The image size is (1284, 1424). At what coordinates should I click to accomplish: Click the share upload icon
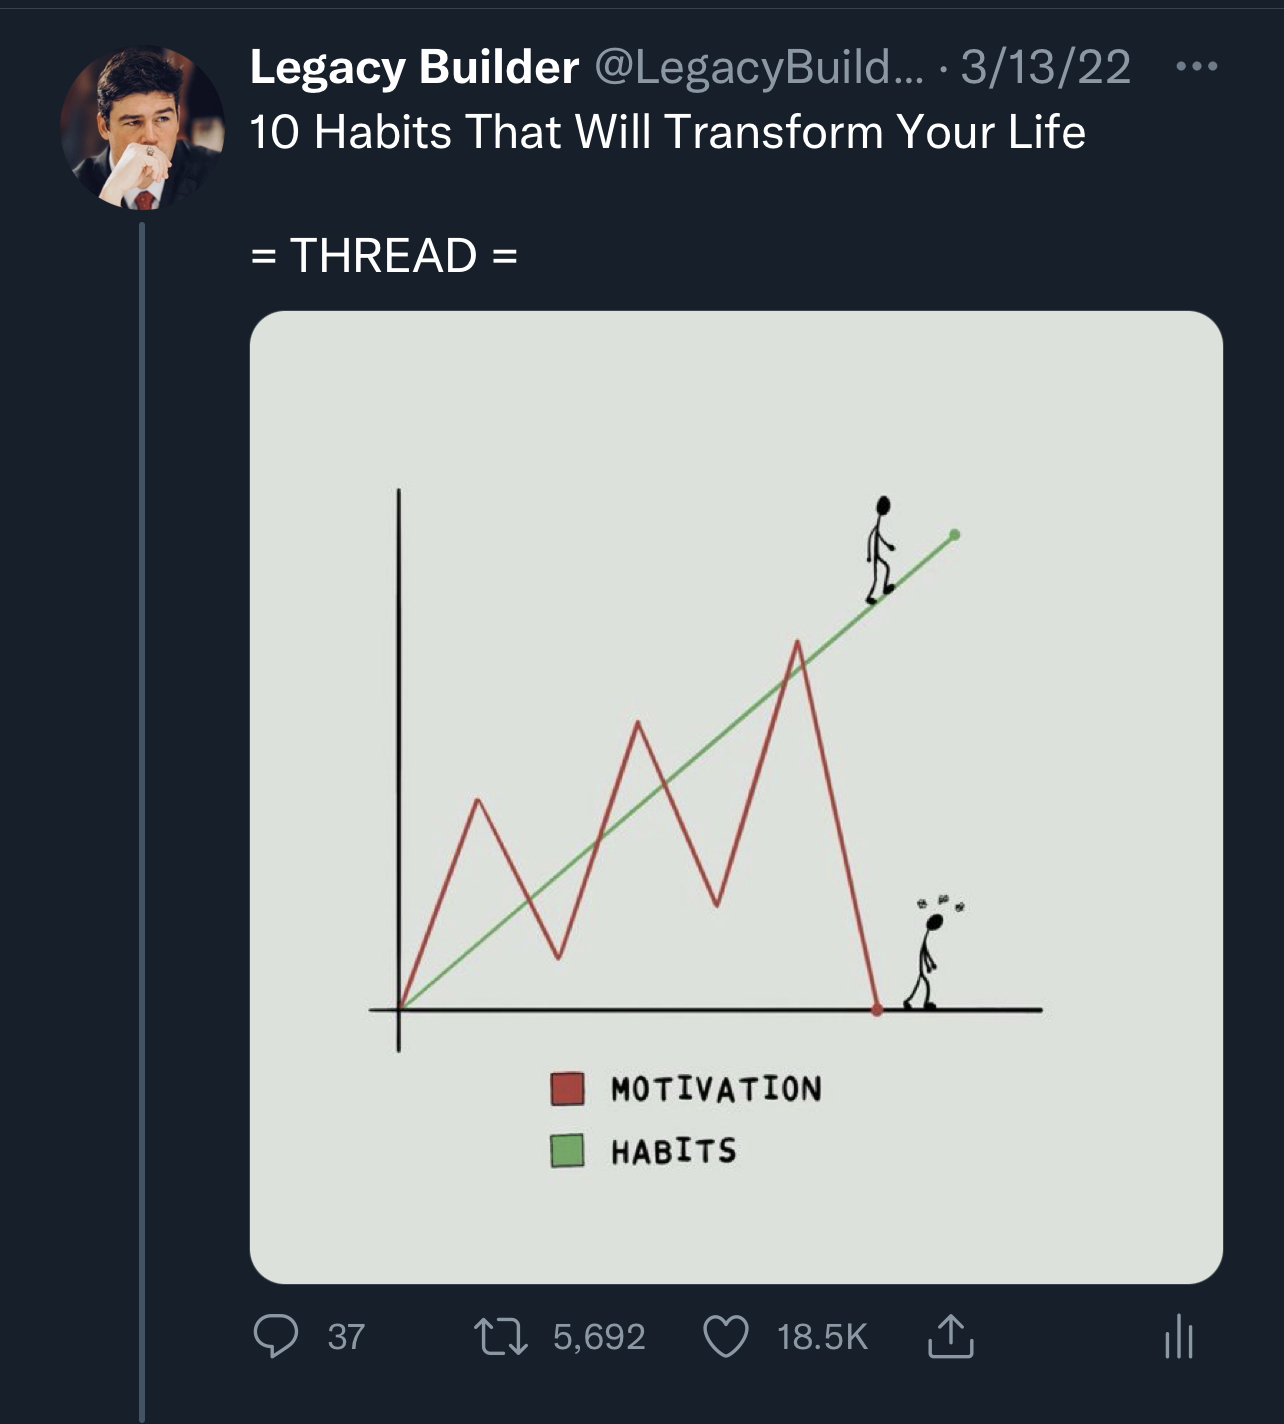[x=950, y=1336]
